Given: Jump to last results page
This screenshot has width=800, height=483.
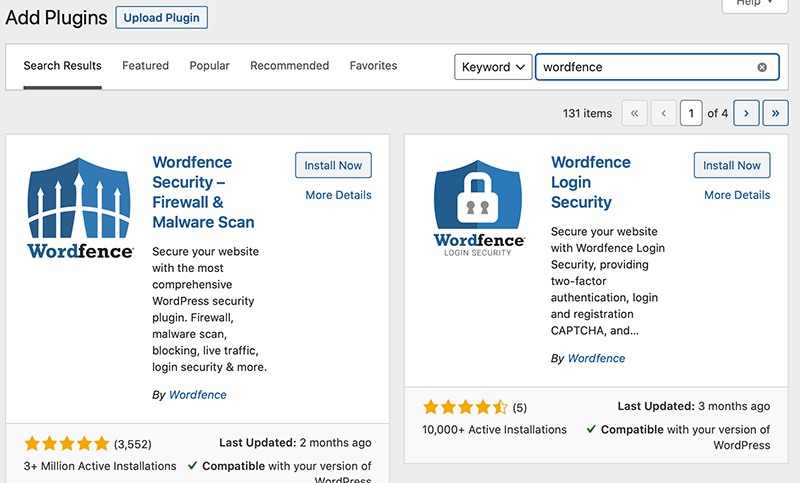Looking at the screenshot, I should [x=776, y=113].
